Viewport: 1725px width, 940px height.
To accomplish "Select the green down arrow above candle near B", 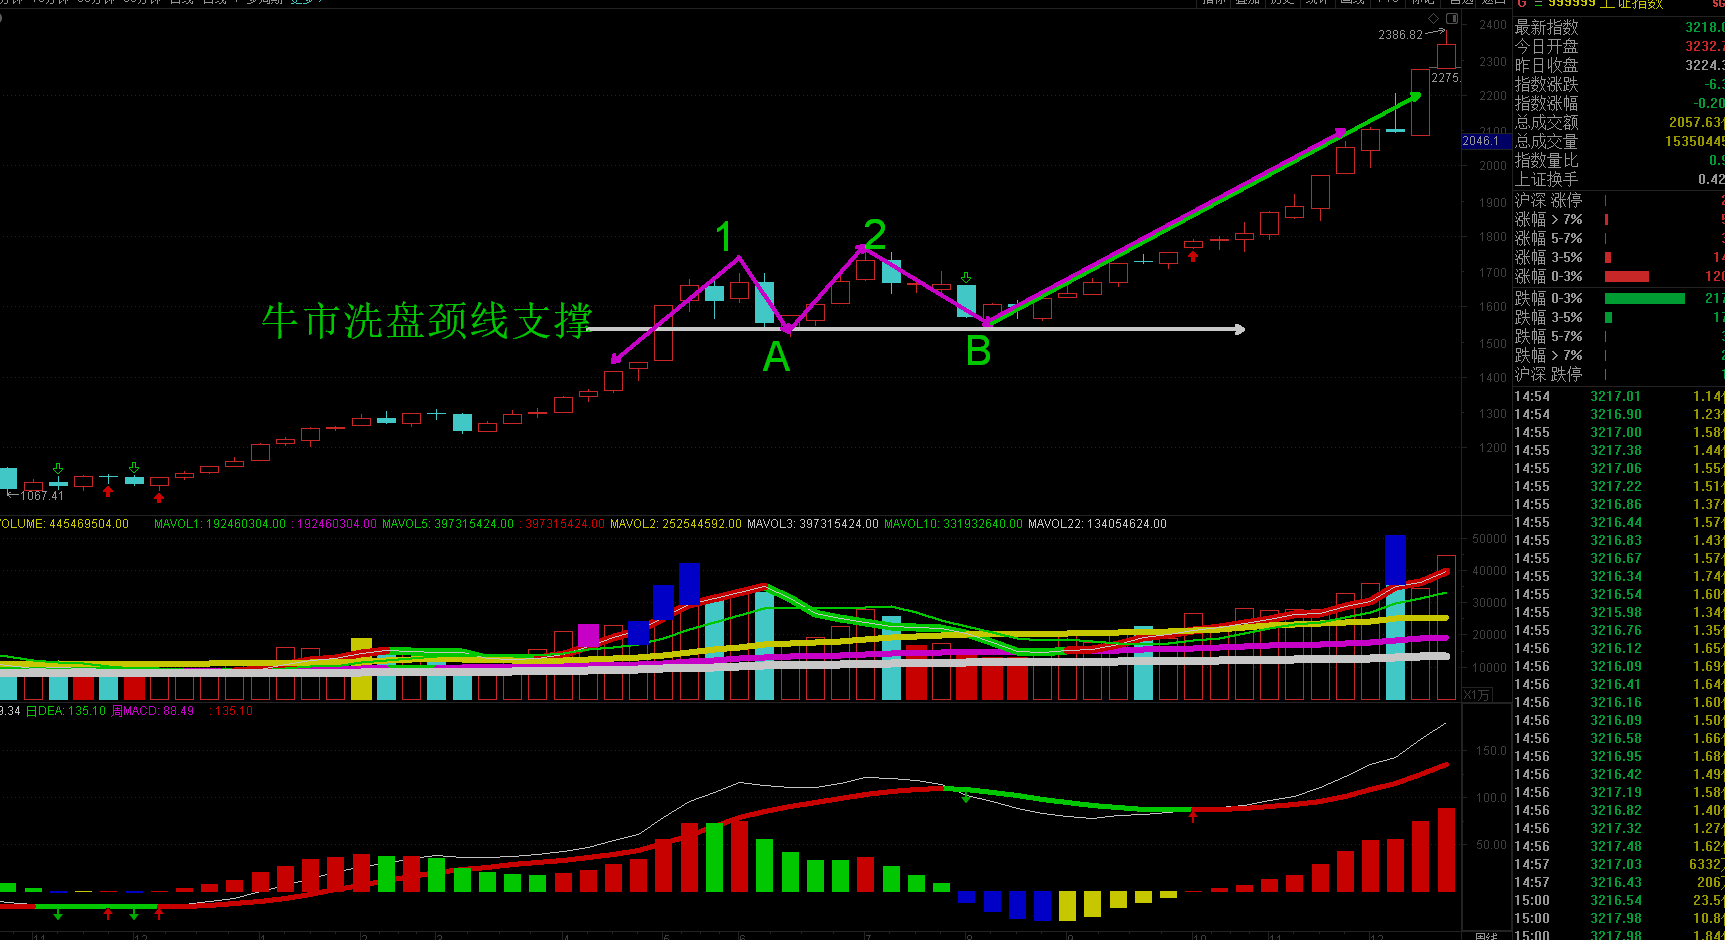I will (965, 277).
